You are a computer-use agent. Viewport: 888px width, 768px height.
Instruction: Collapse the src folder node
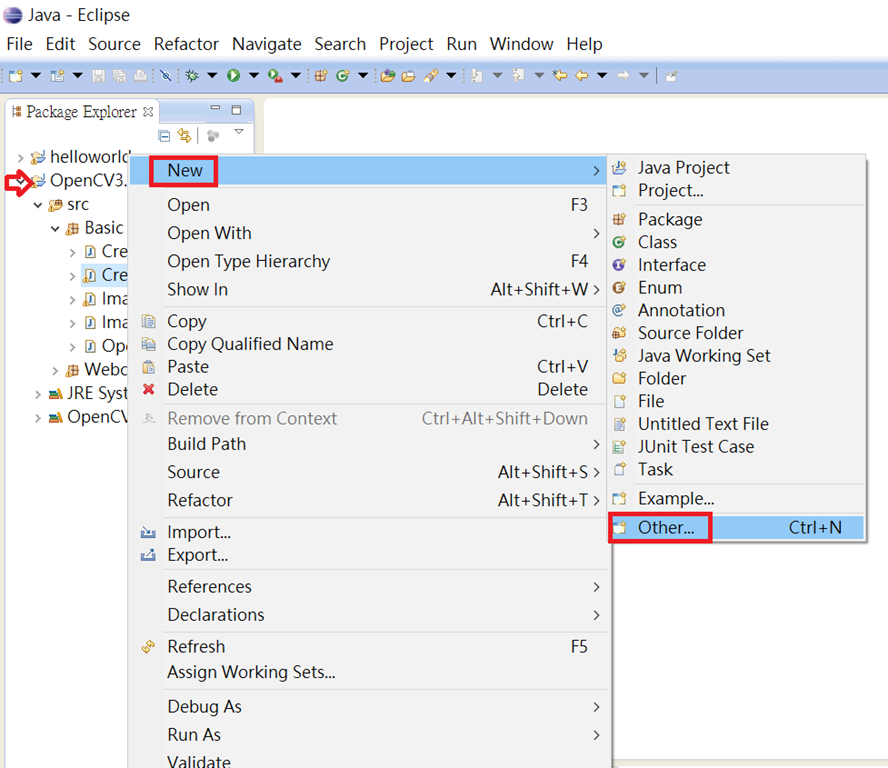click(38, 205)
